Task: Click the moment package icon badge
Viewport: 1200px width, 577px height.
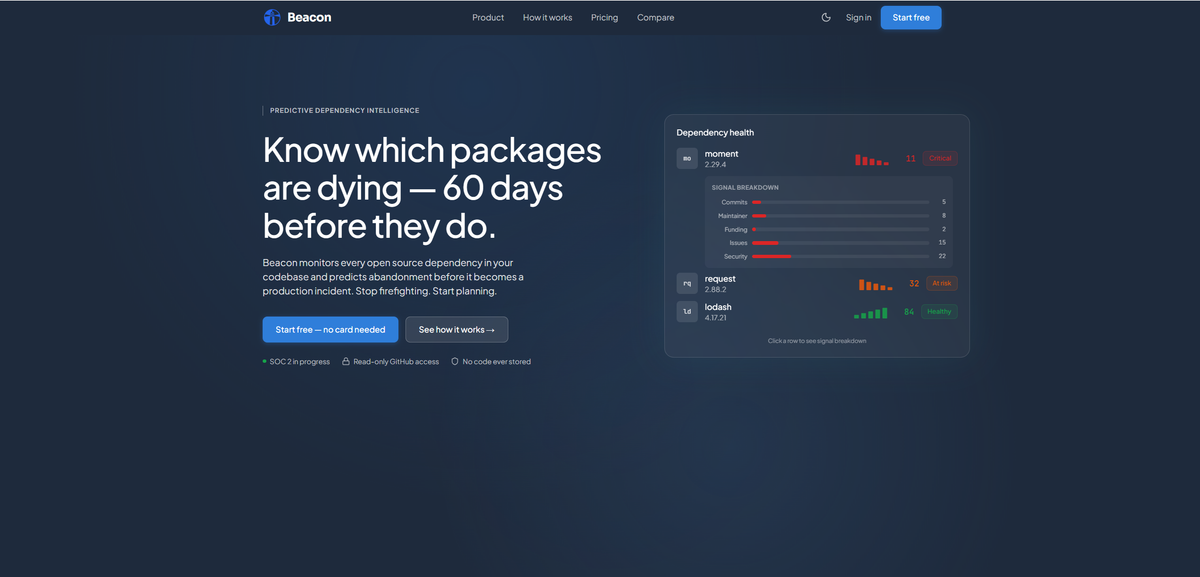Action: click(687, 158)
